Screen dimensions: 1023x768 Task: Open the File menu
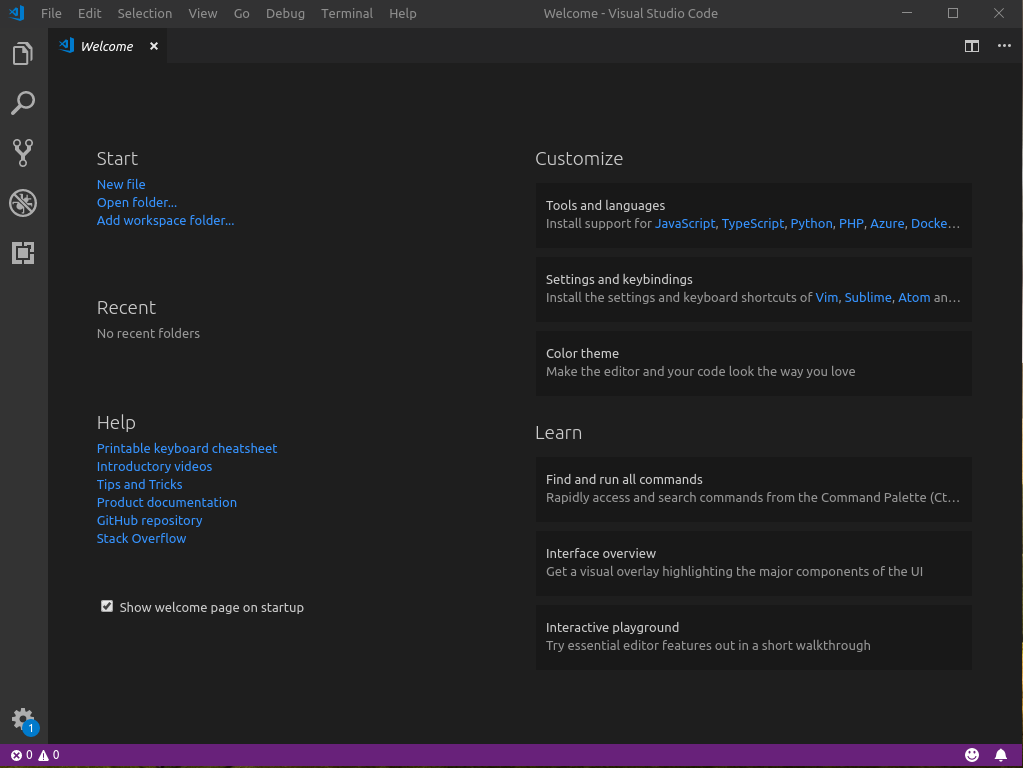[51, 13]
